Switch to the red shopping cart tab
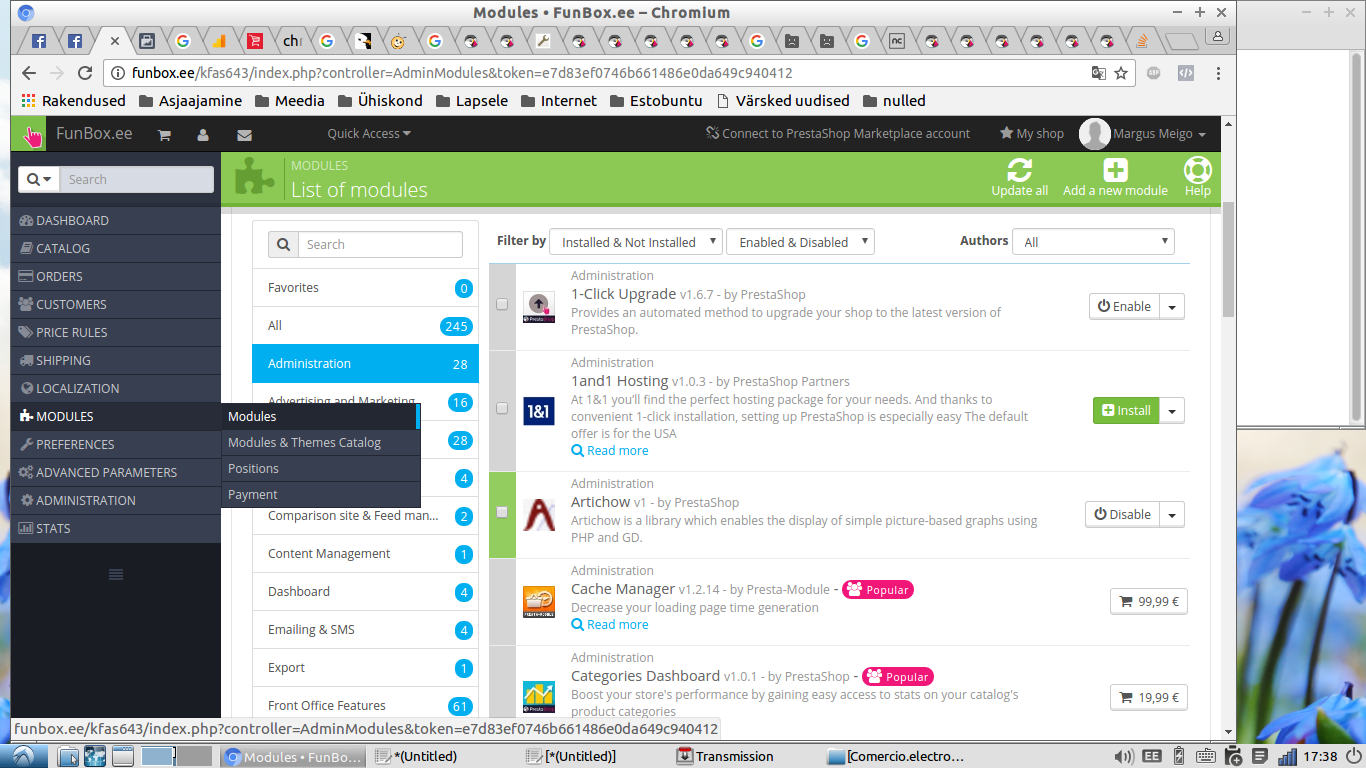 pos(255,41)
